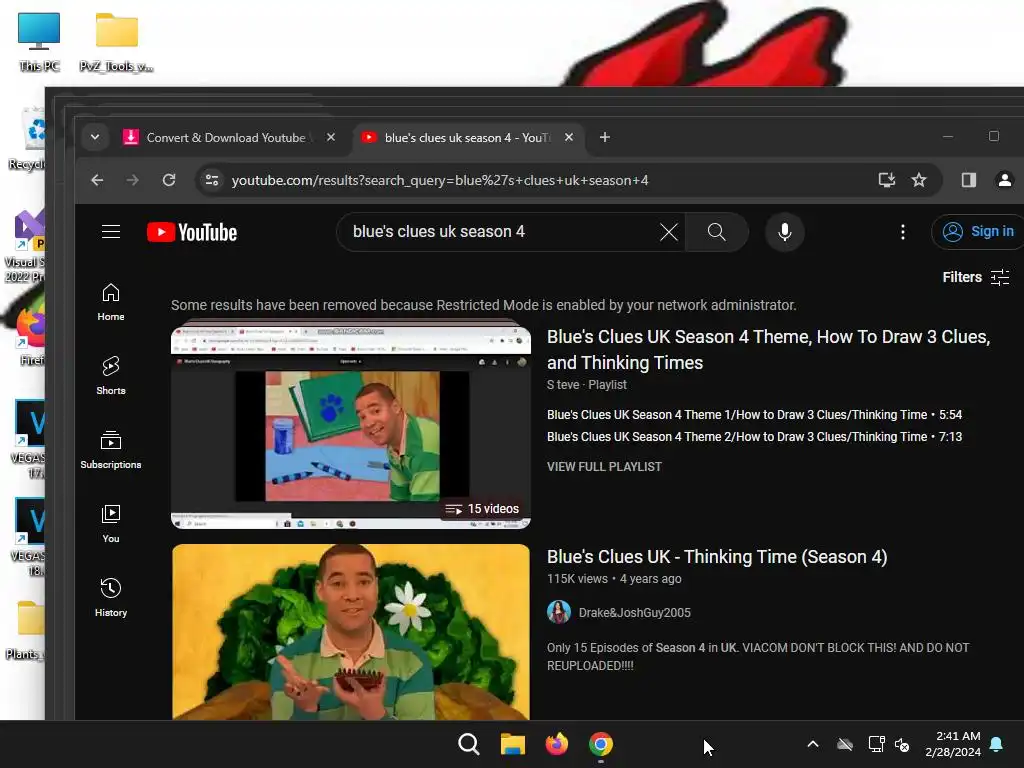Launch Firefox from the taskbar

(556, 744)
